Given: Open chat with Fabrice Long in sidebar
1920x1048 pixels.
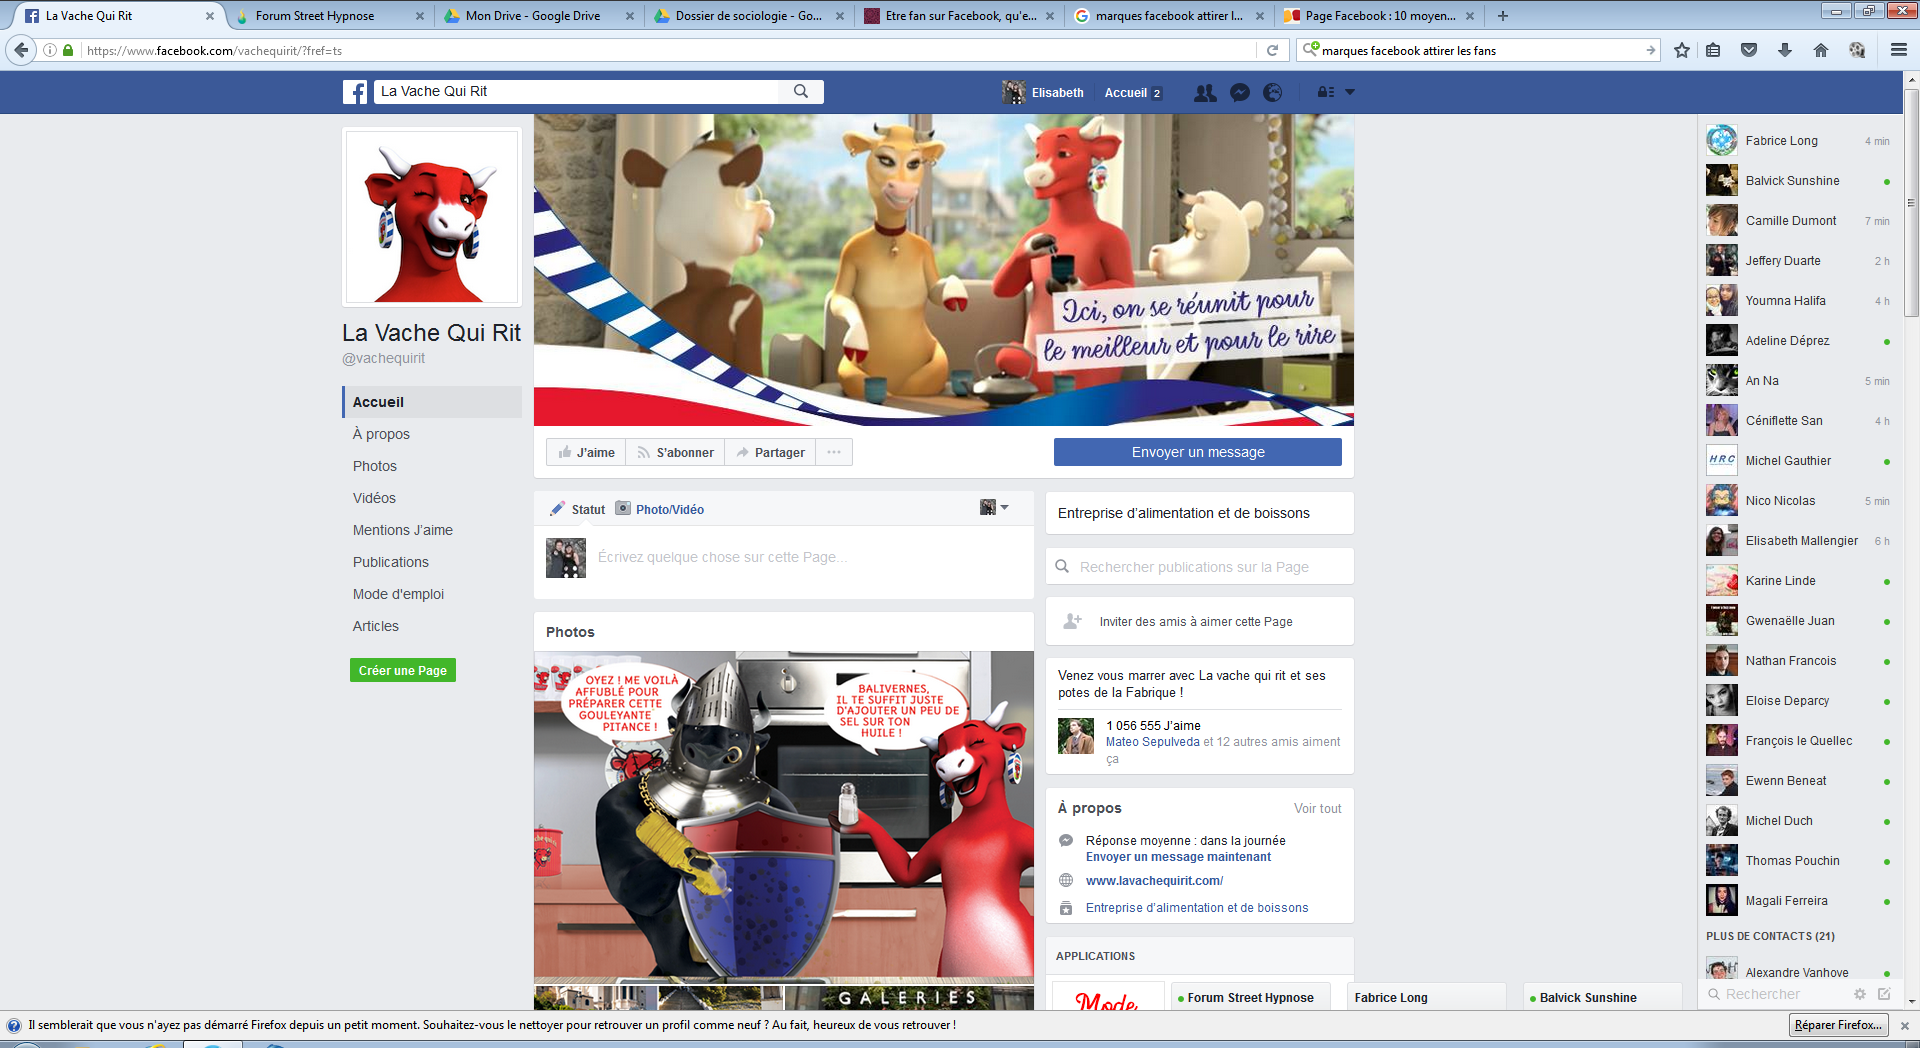Looking at the screenshot, I should pyautogui.click(x=1798, y=141).
